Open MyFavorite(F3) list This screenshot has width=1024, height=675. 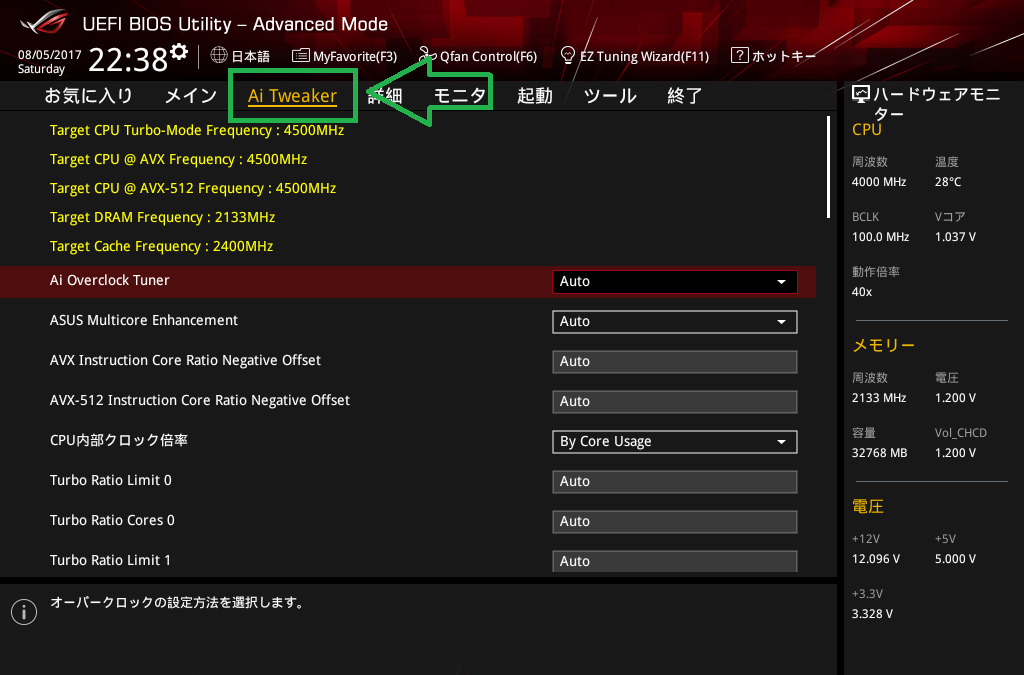point(345,56)
